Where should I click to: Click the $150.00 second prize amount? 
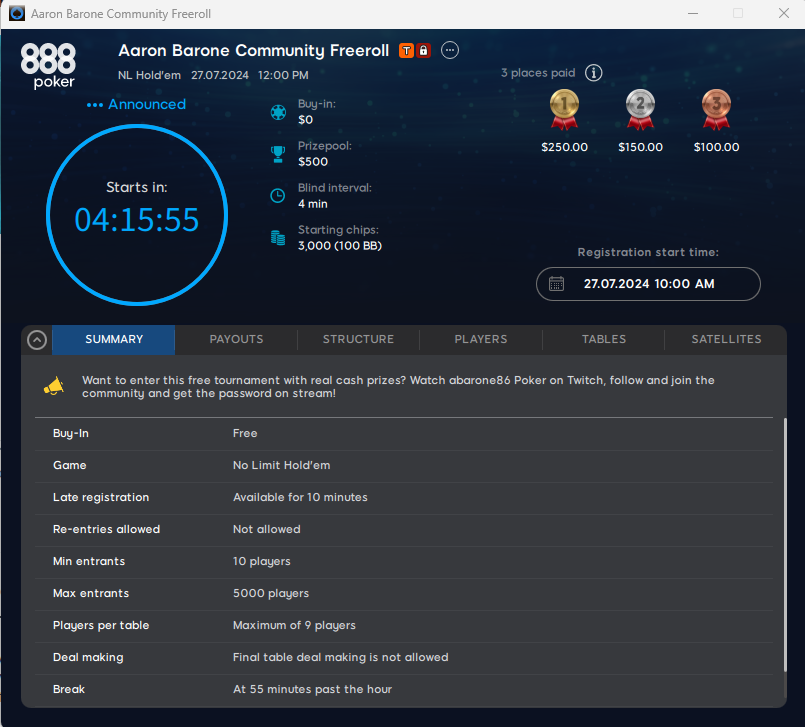(640, 147)
